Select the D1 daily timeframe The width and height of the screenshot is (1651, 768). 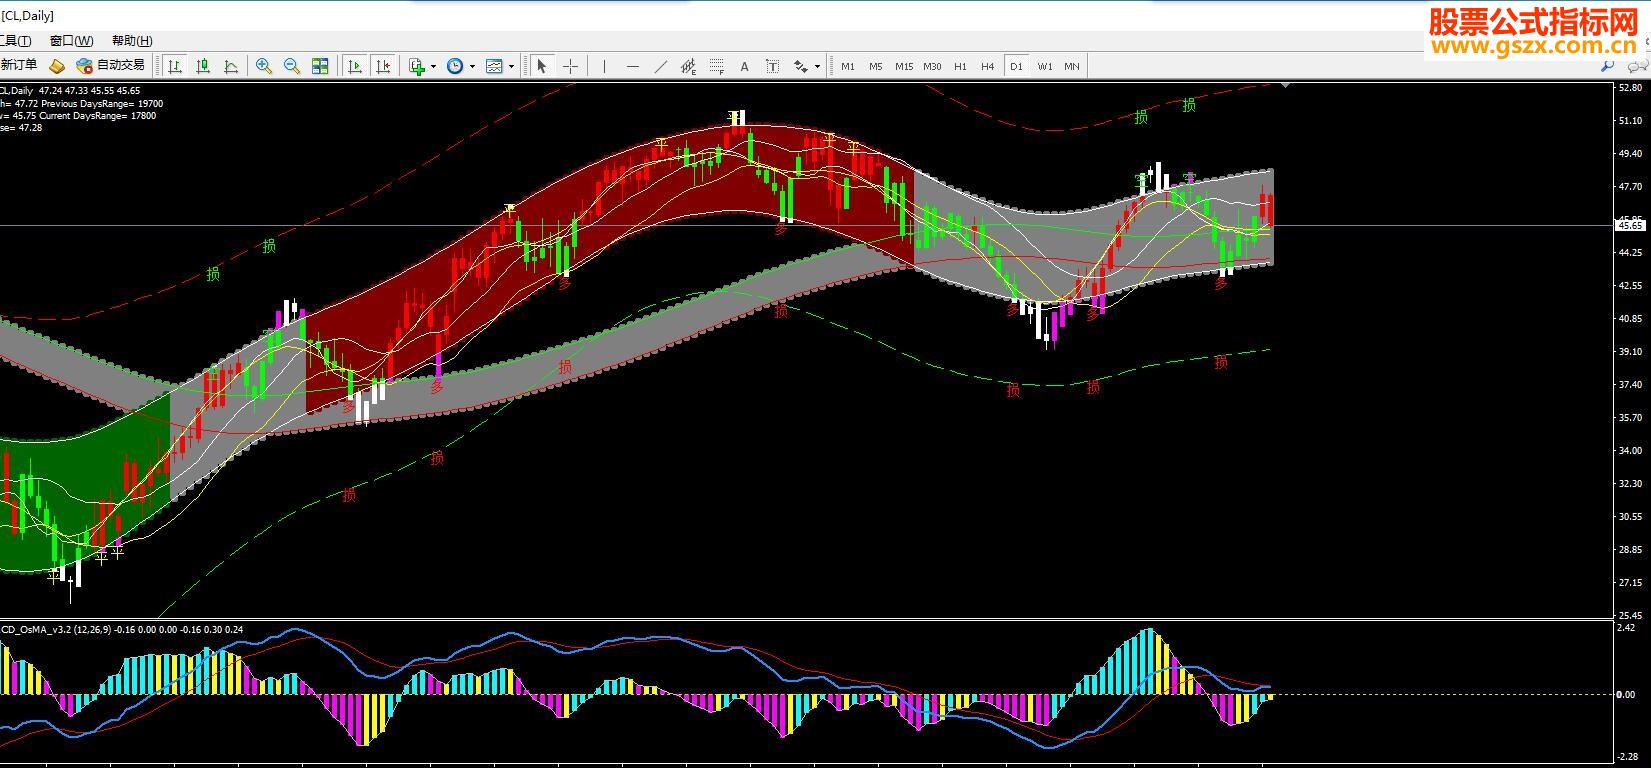click(x=1016, y=66)
